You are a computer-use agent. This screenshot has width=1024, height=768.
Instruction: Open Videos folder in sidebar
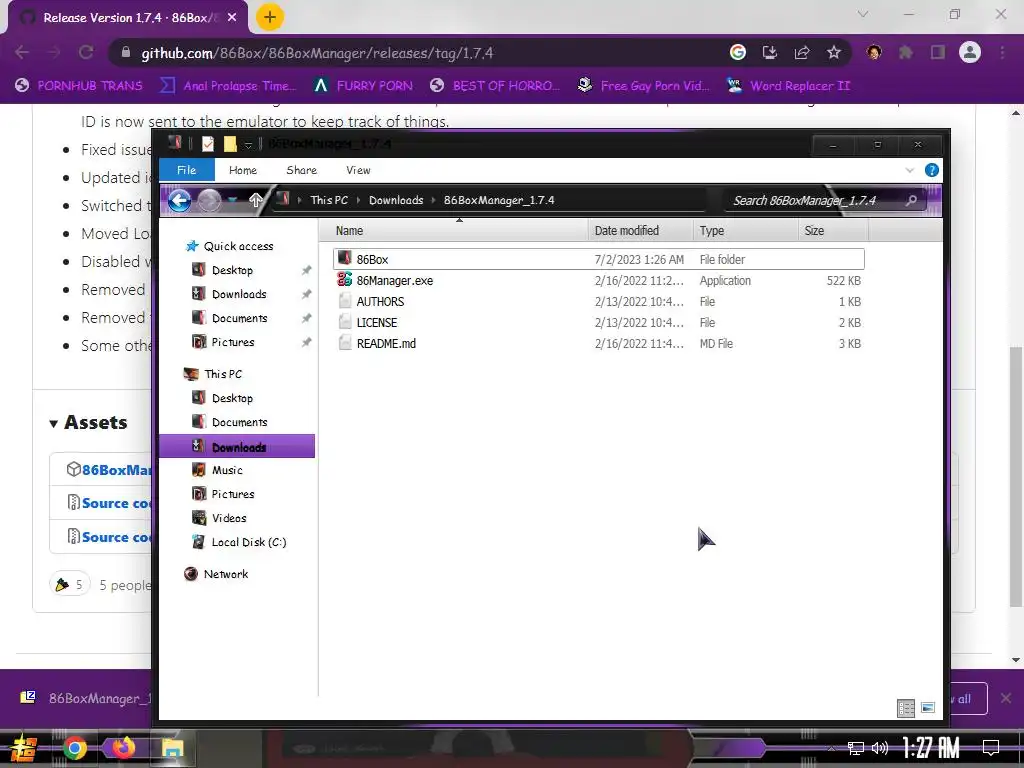click(229, 518)
